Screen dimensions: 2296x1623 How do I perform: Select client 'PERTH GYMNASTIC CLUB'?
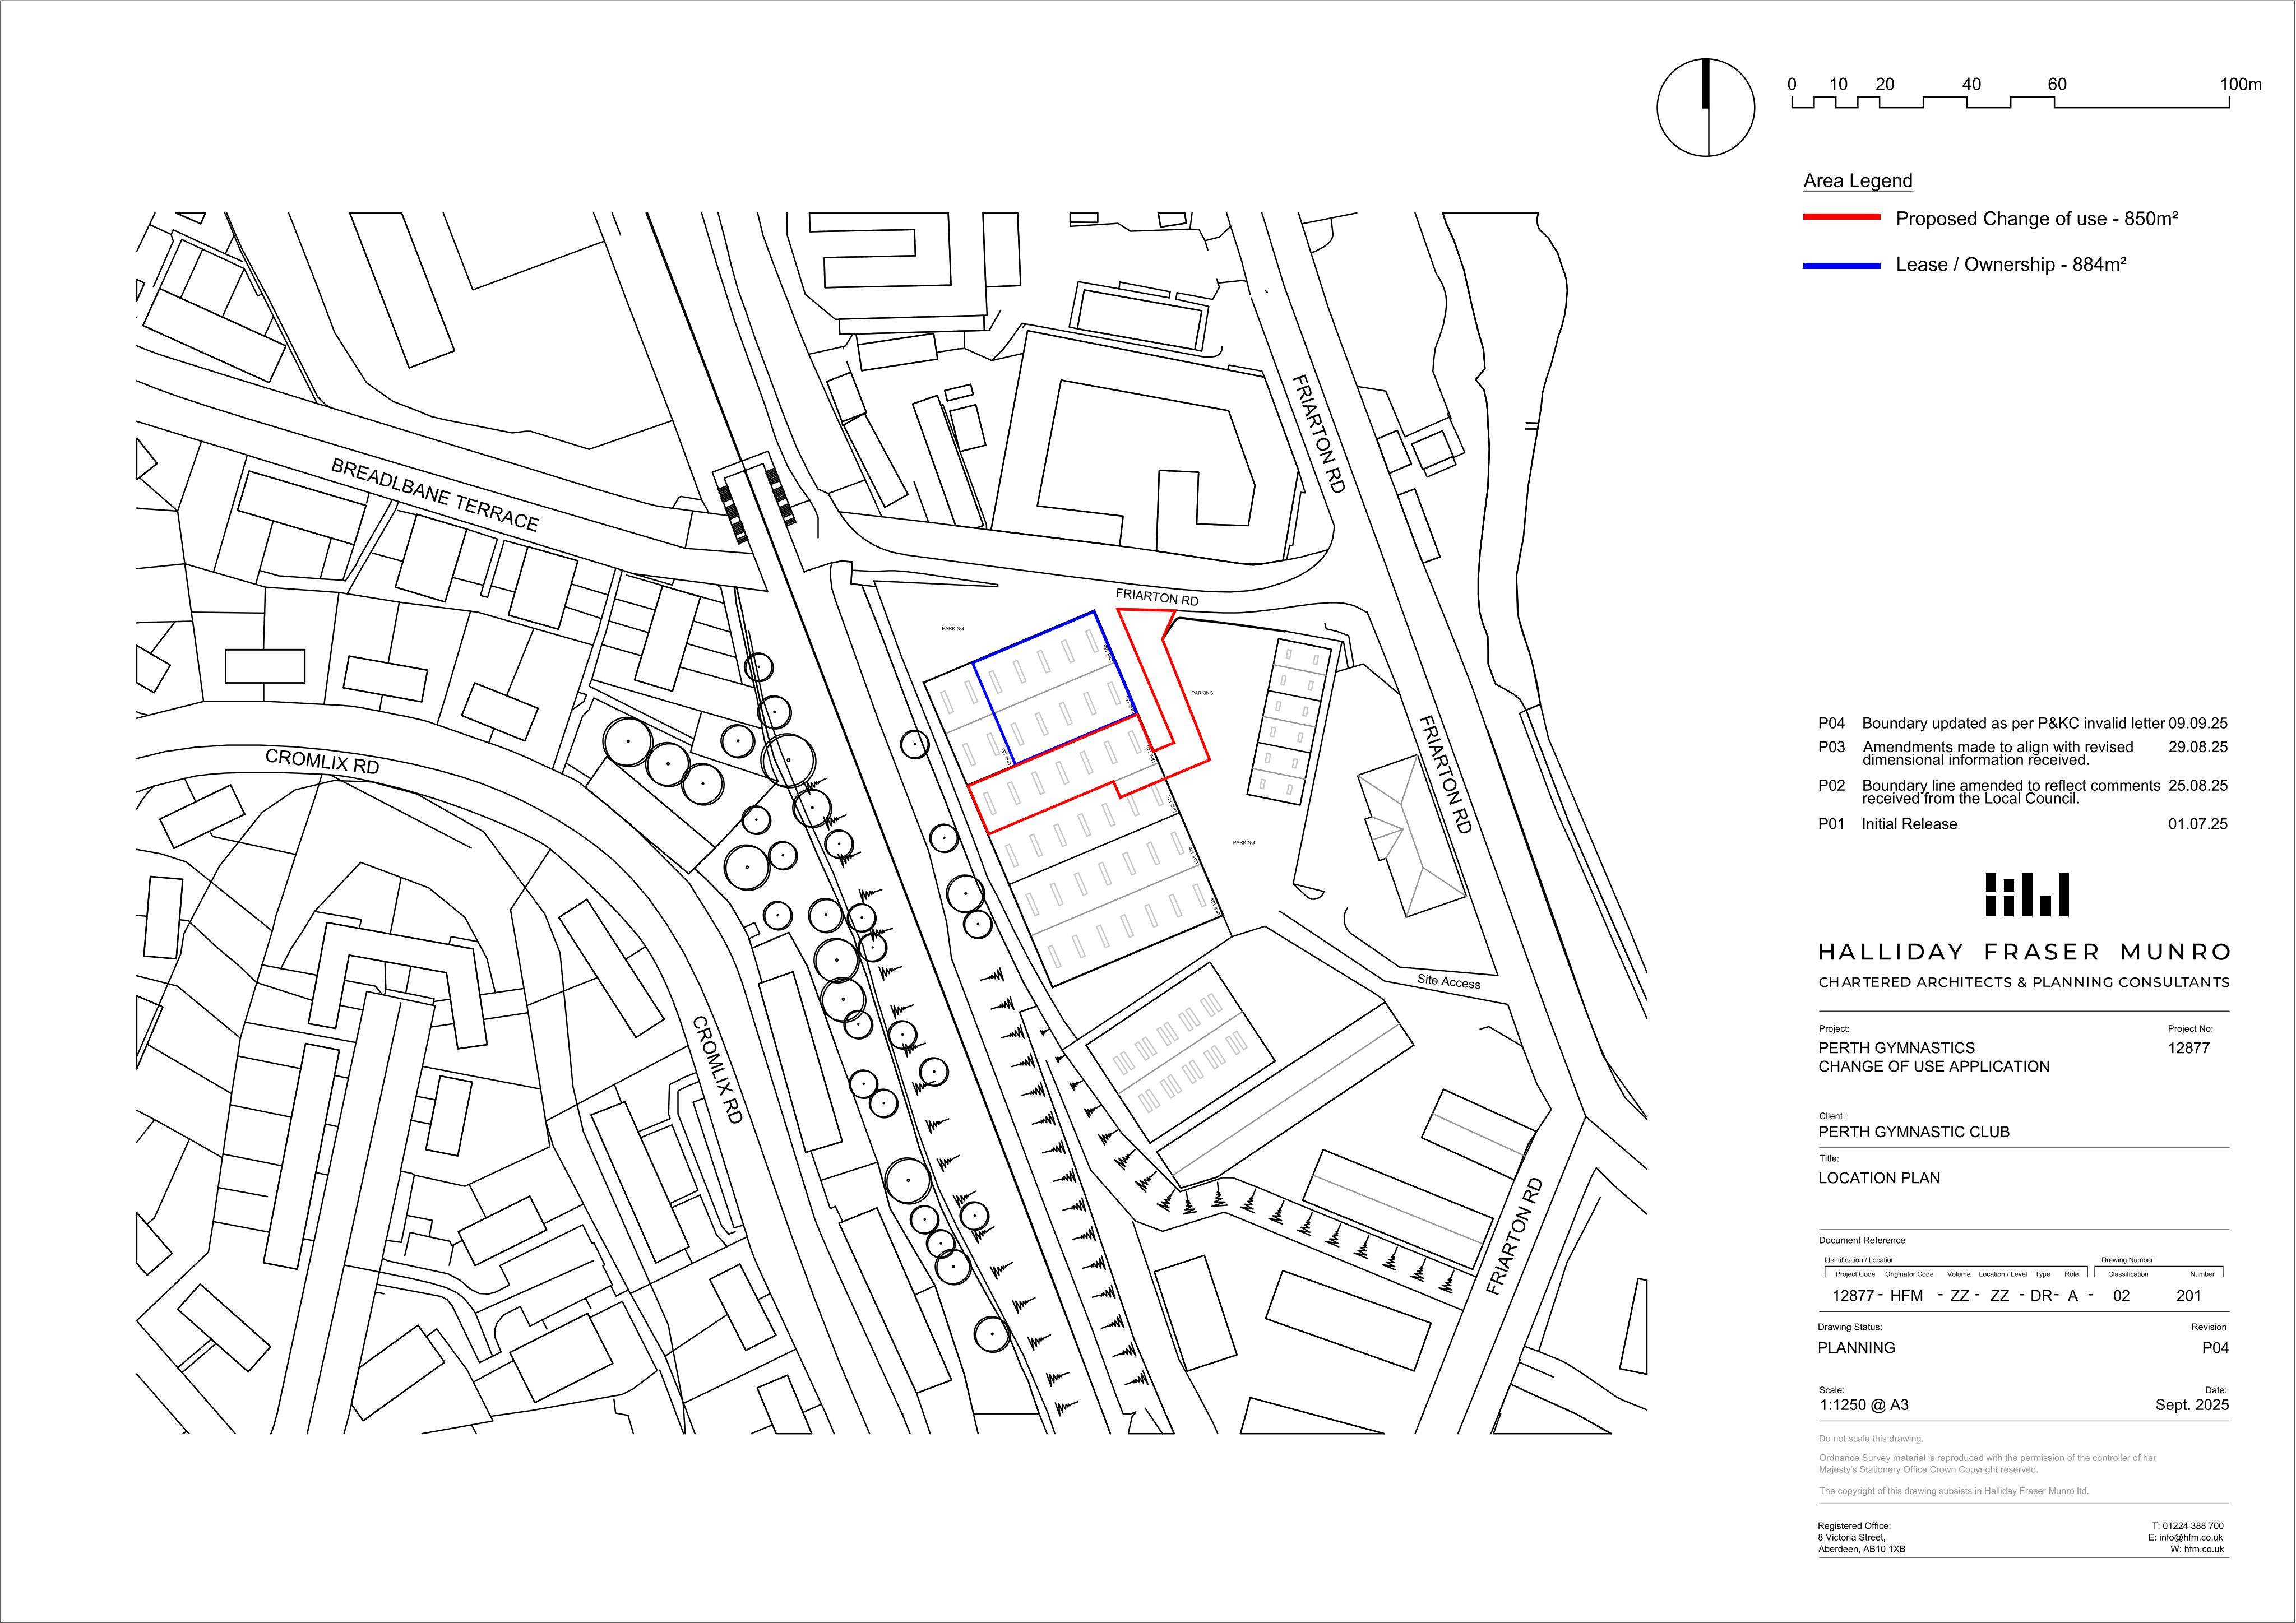point(1913,1132)
